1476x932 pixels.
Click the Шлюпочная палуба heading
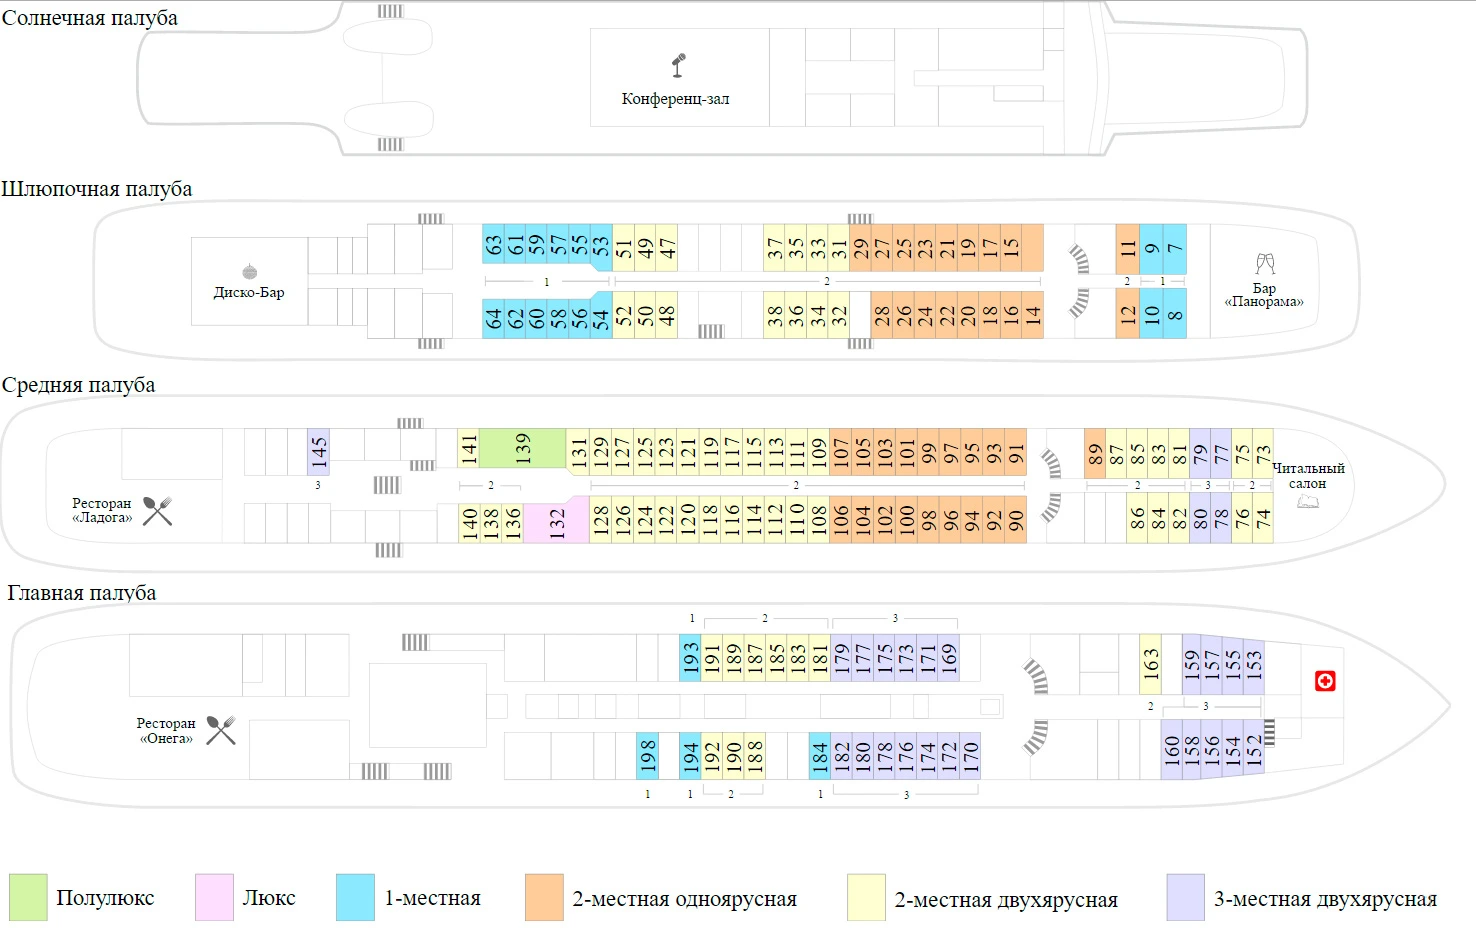point(96,189)
